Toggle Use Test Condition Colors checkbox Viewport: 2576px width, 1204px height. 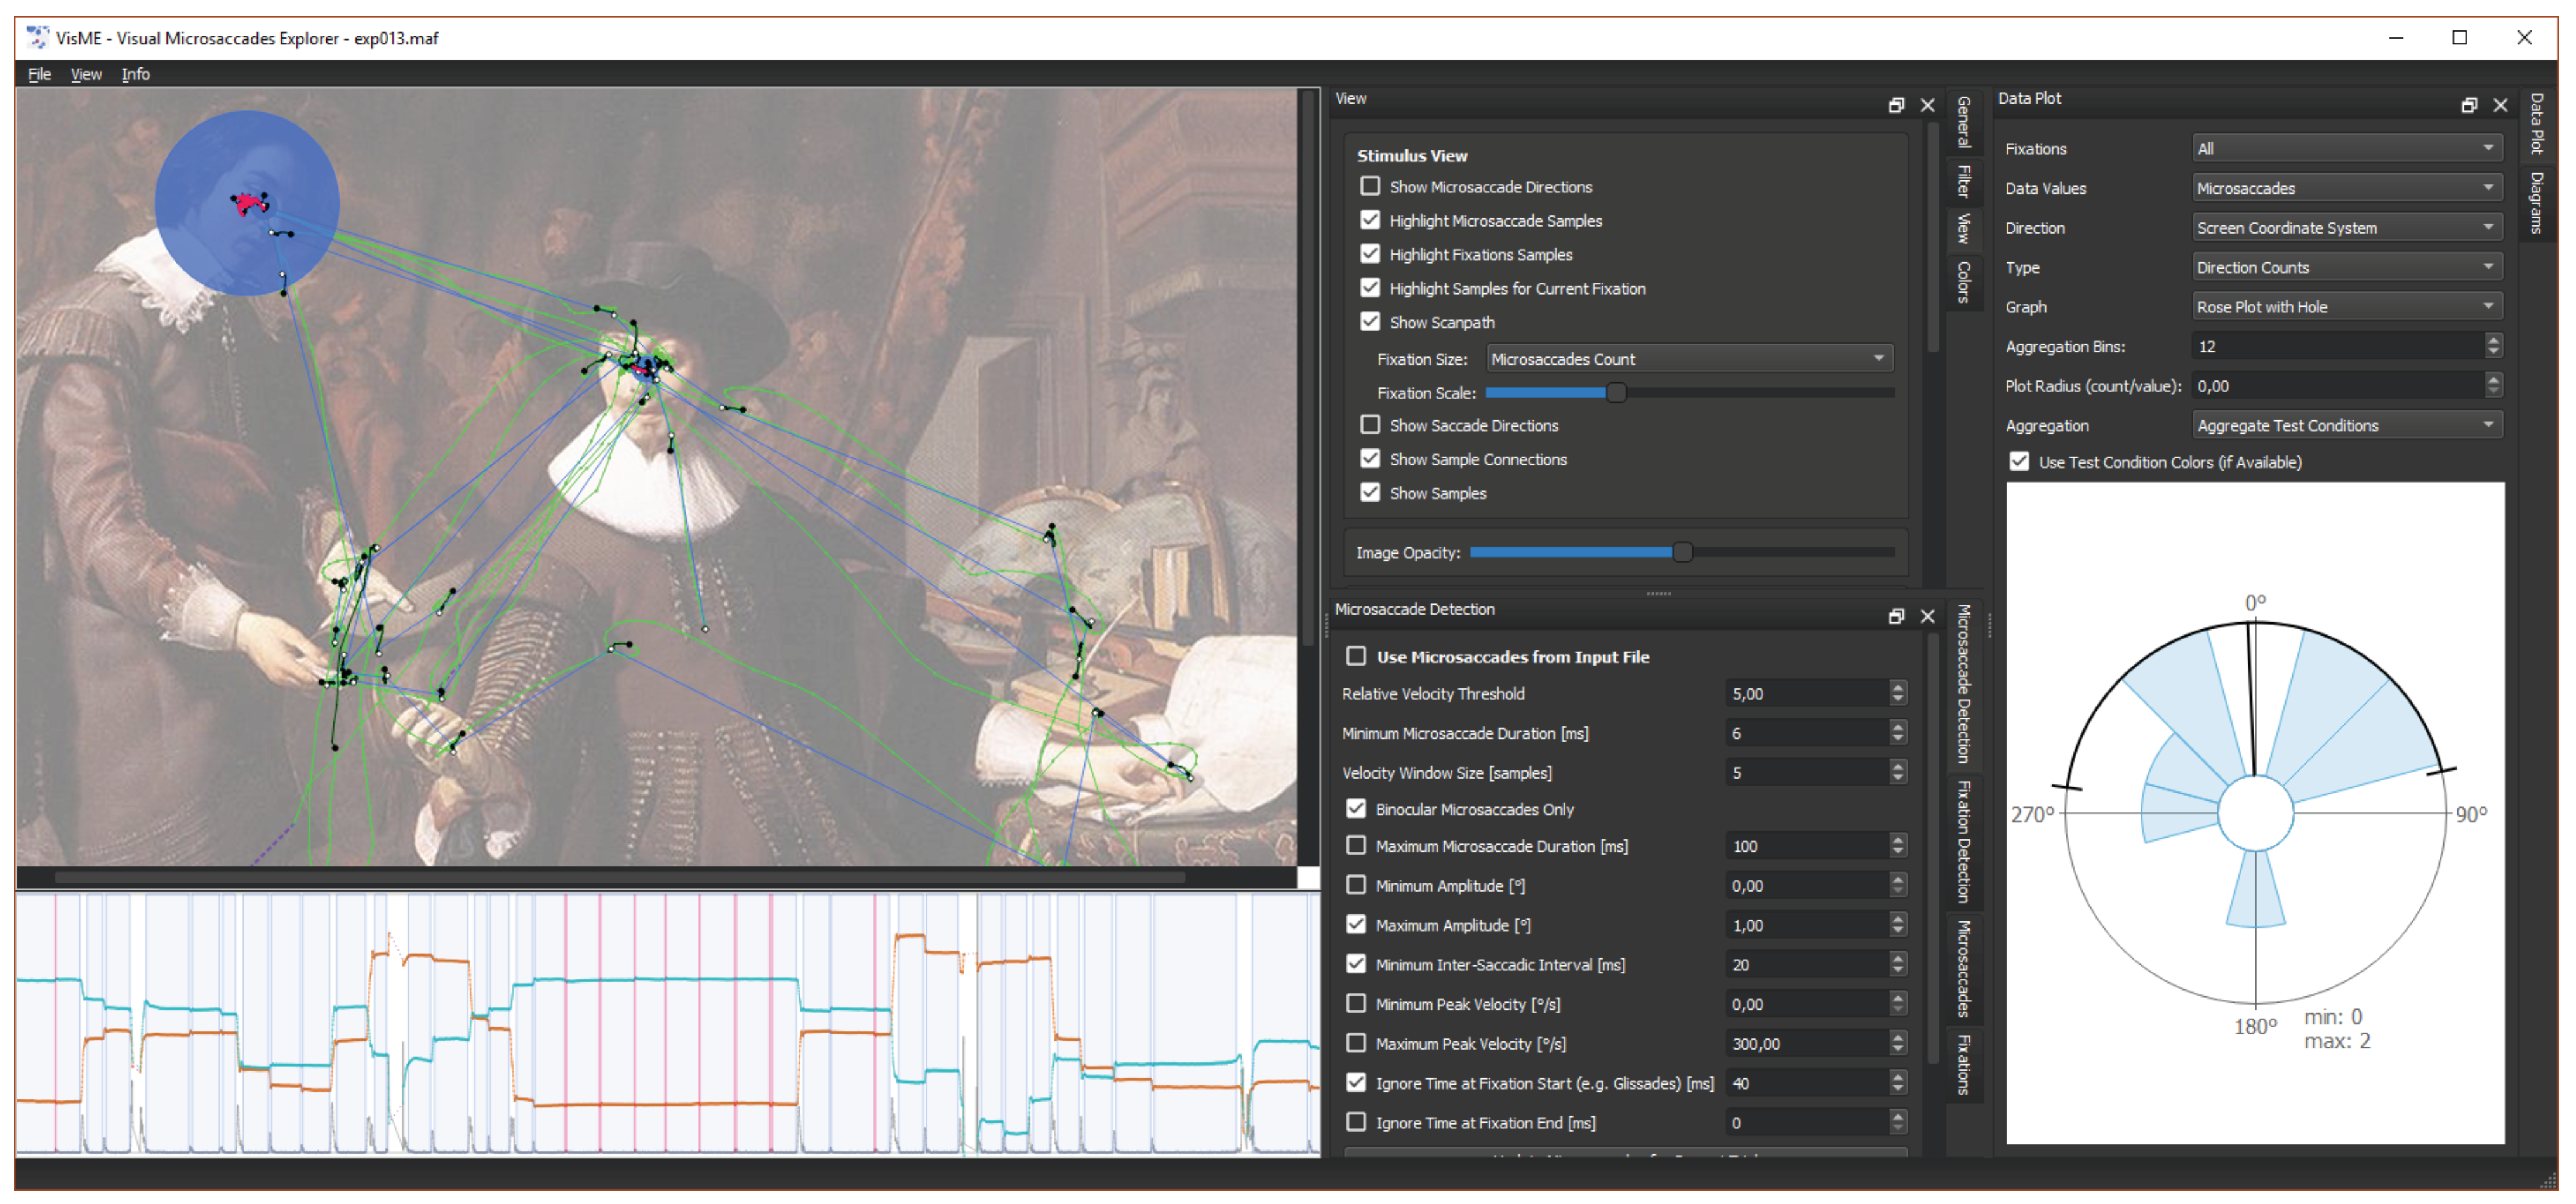[2019, 462]
